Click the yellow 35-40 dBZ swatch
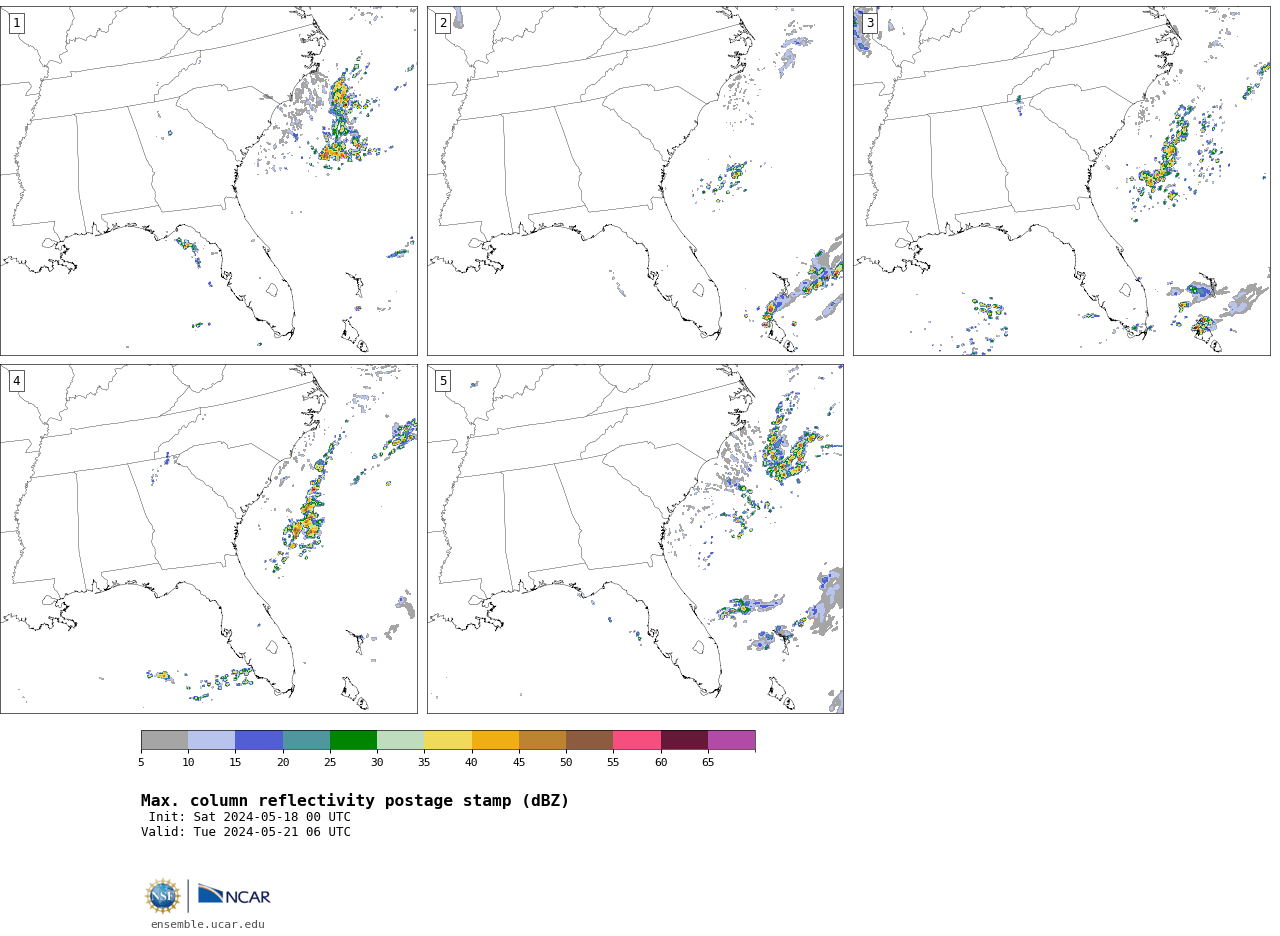 tap(448, 740)
